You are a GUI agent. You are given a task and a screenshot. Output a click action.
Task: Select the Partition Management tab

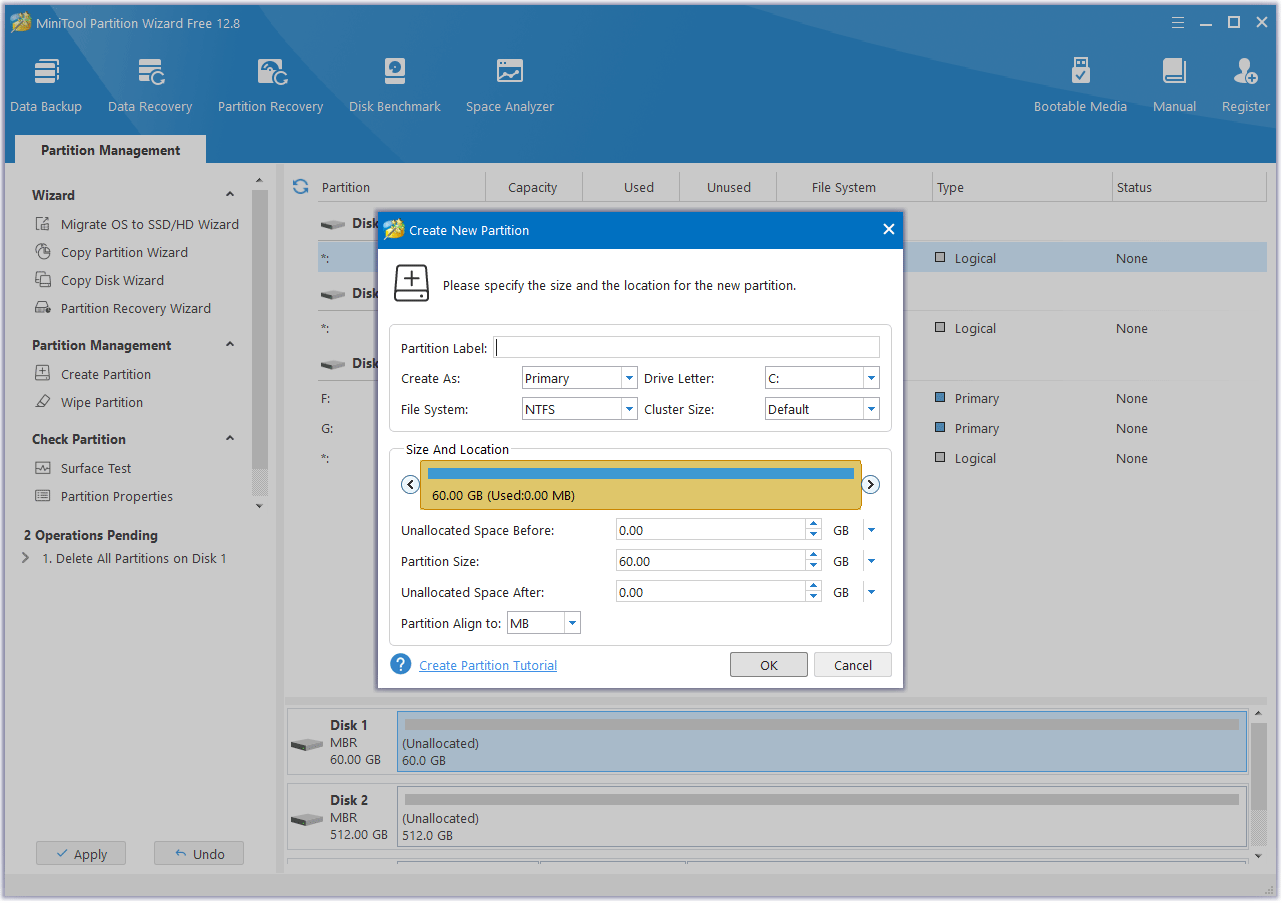coord(110,150)
